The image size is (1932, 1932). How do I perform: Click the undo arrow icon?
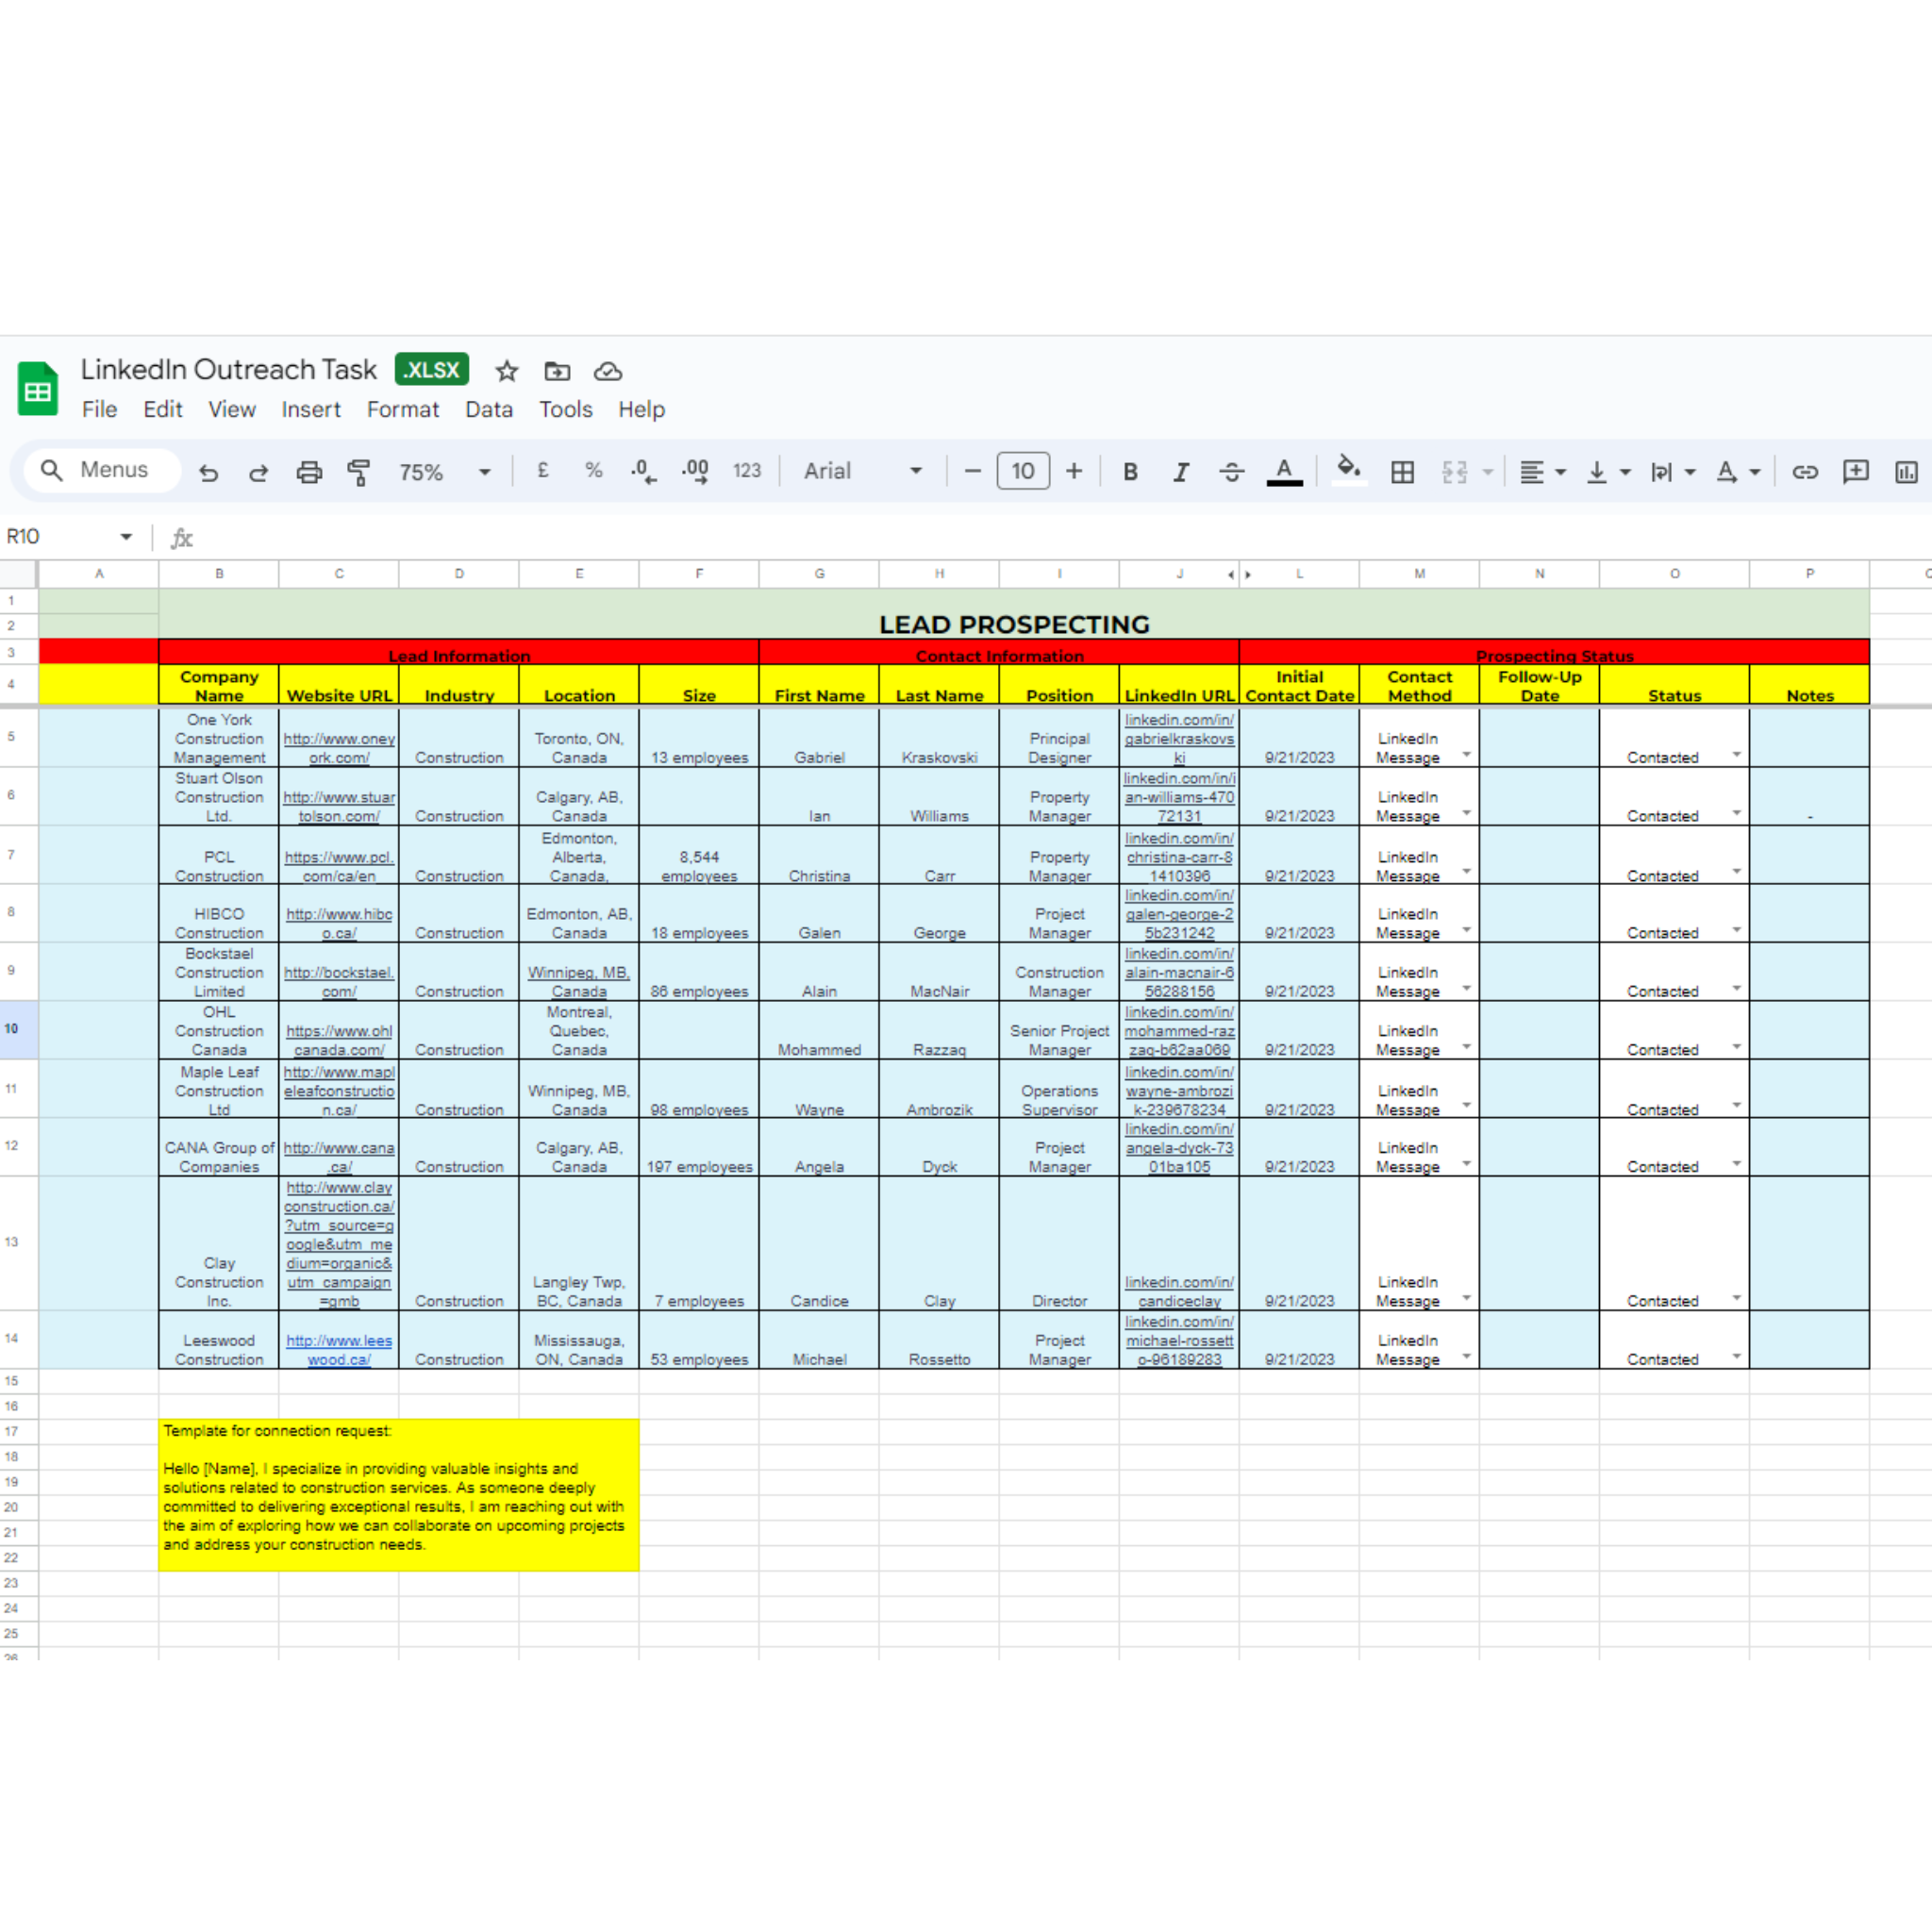[208, 472]
